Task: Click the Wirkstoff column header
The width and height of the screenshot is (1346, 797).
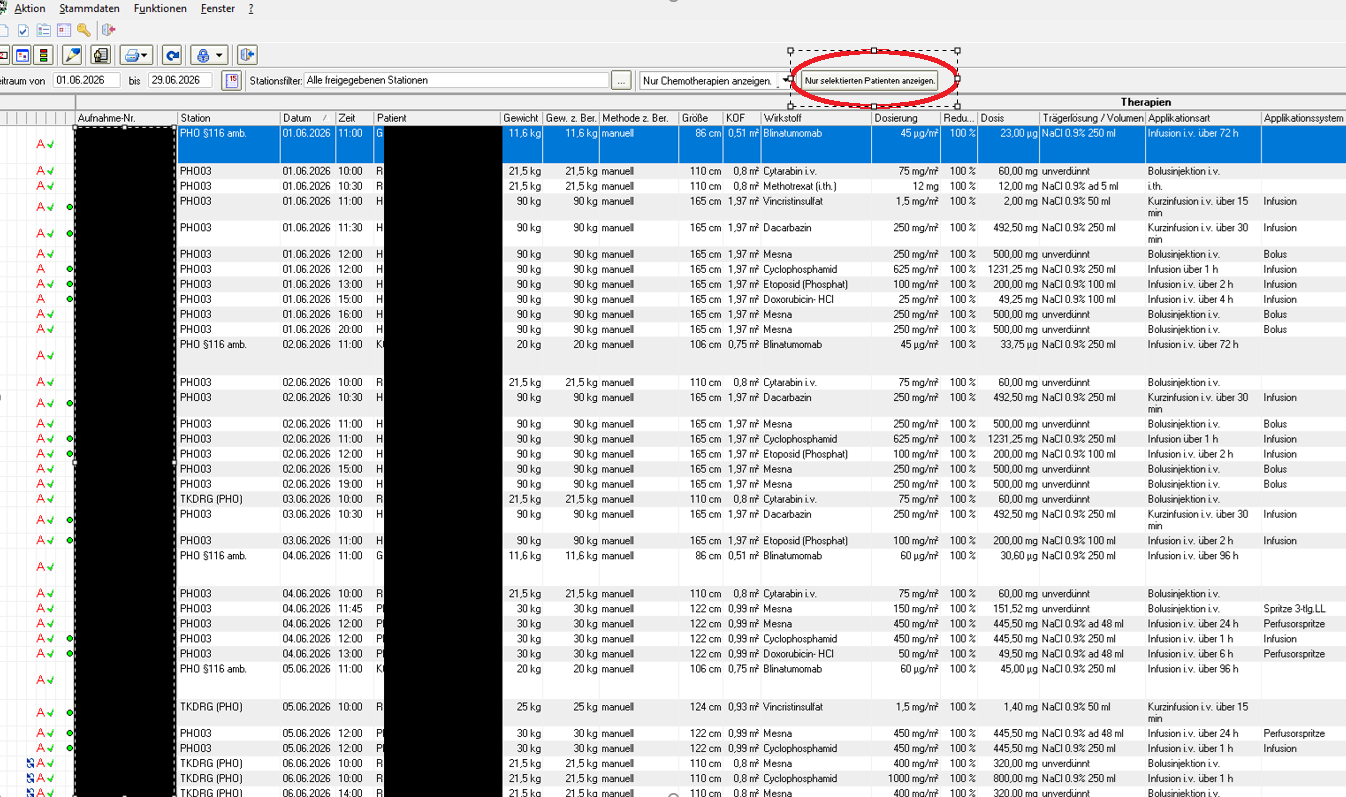Action: [816, 118]
